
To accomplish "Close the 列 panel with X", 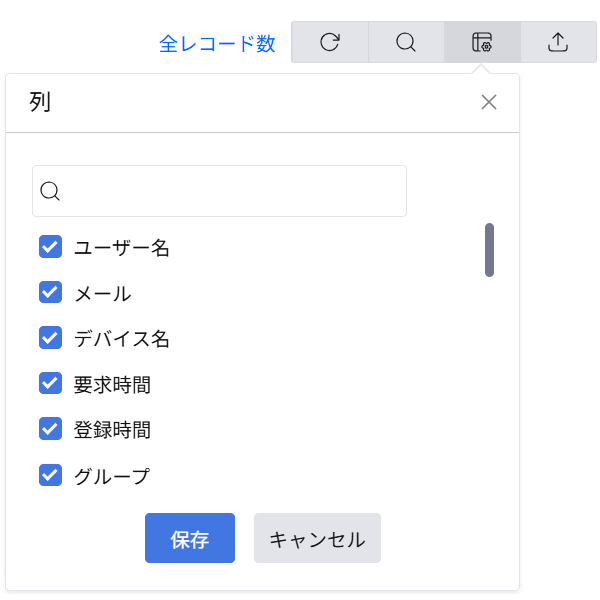I will pos(489,102).
